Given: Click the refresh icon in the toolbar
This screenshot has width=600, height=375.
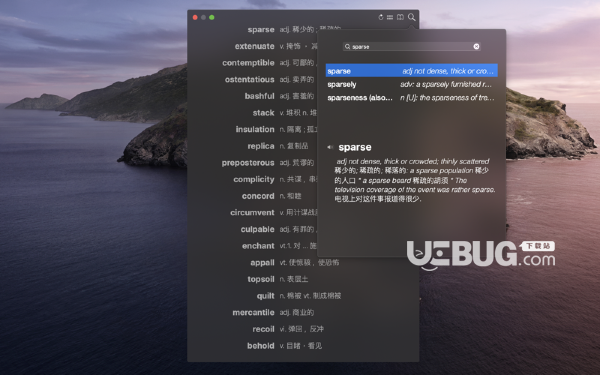Looking at the screenshot, I should click(380, 17).
